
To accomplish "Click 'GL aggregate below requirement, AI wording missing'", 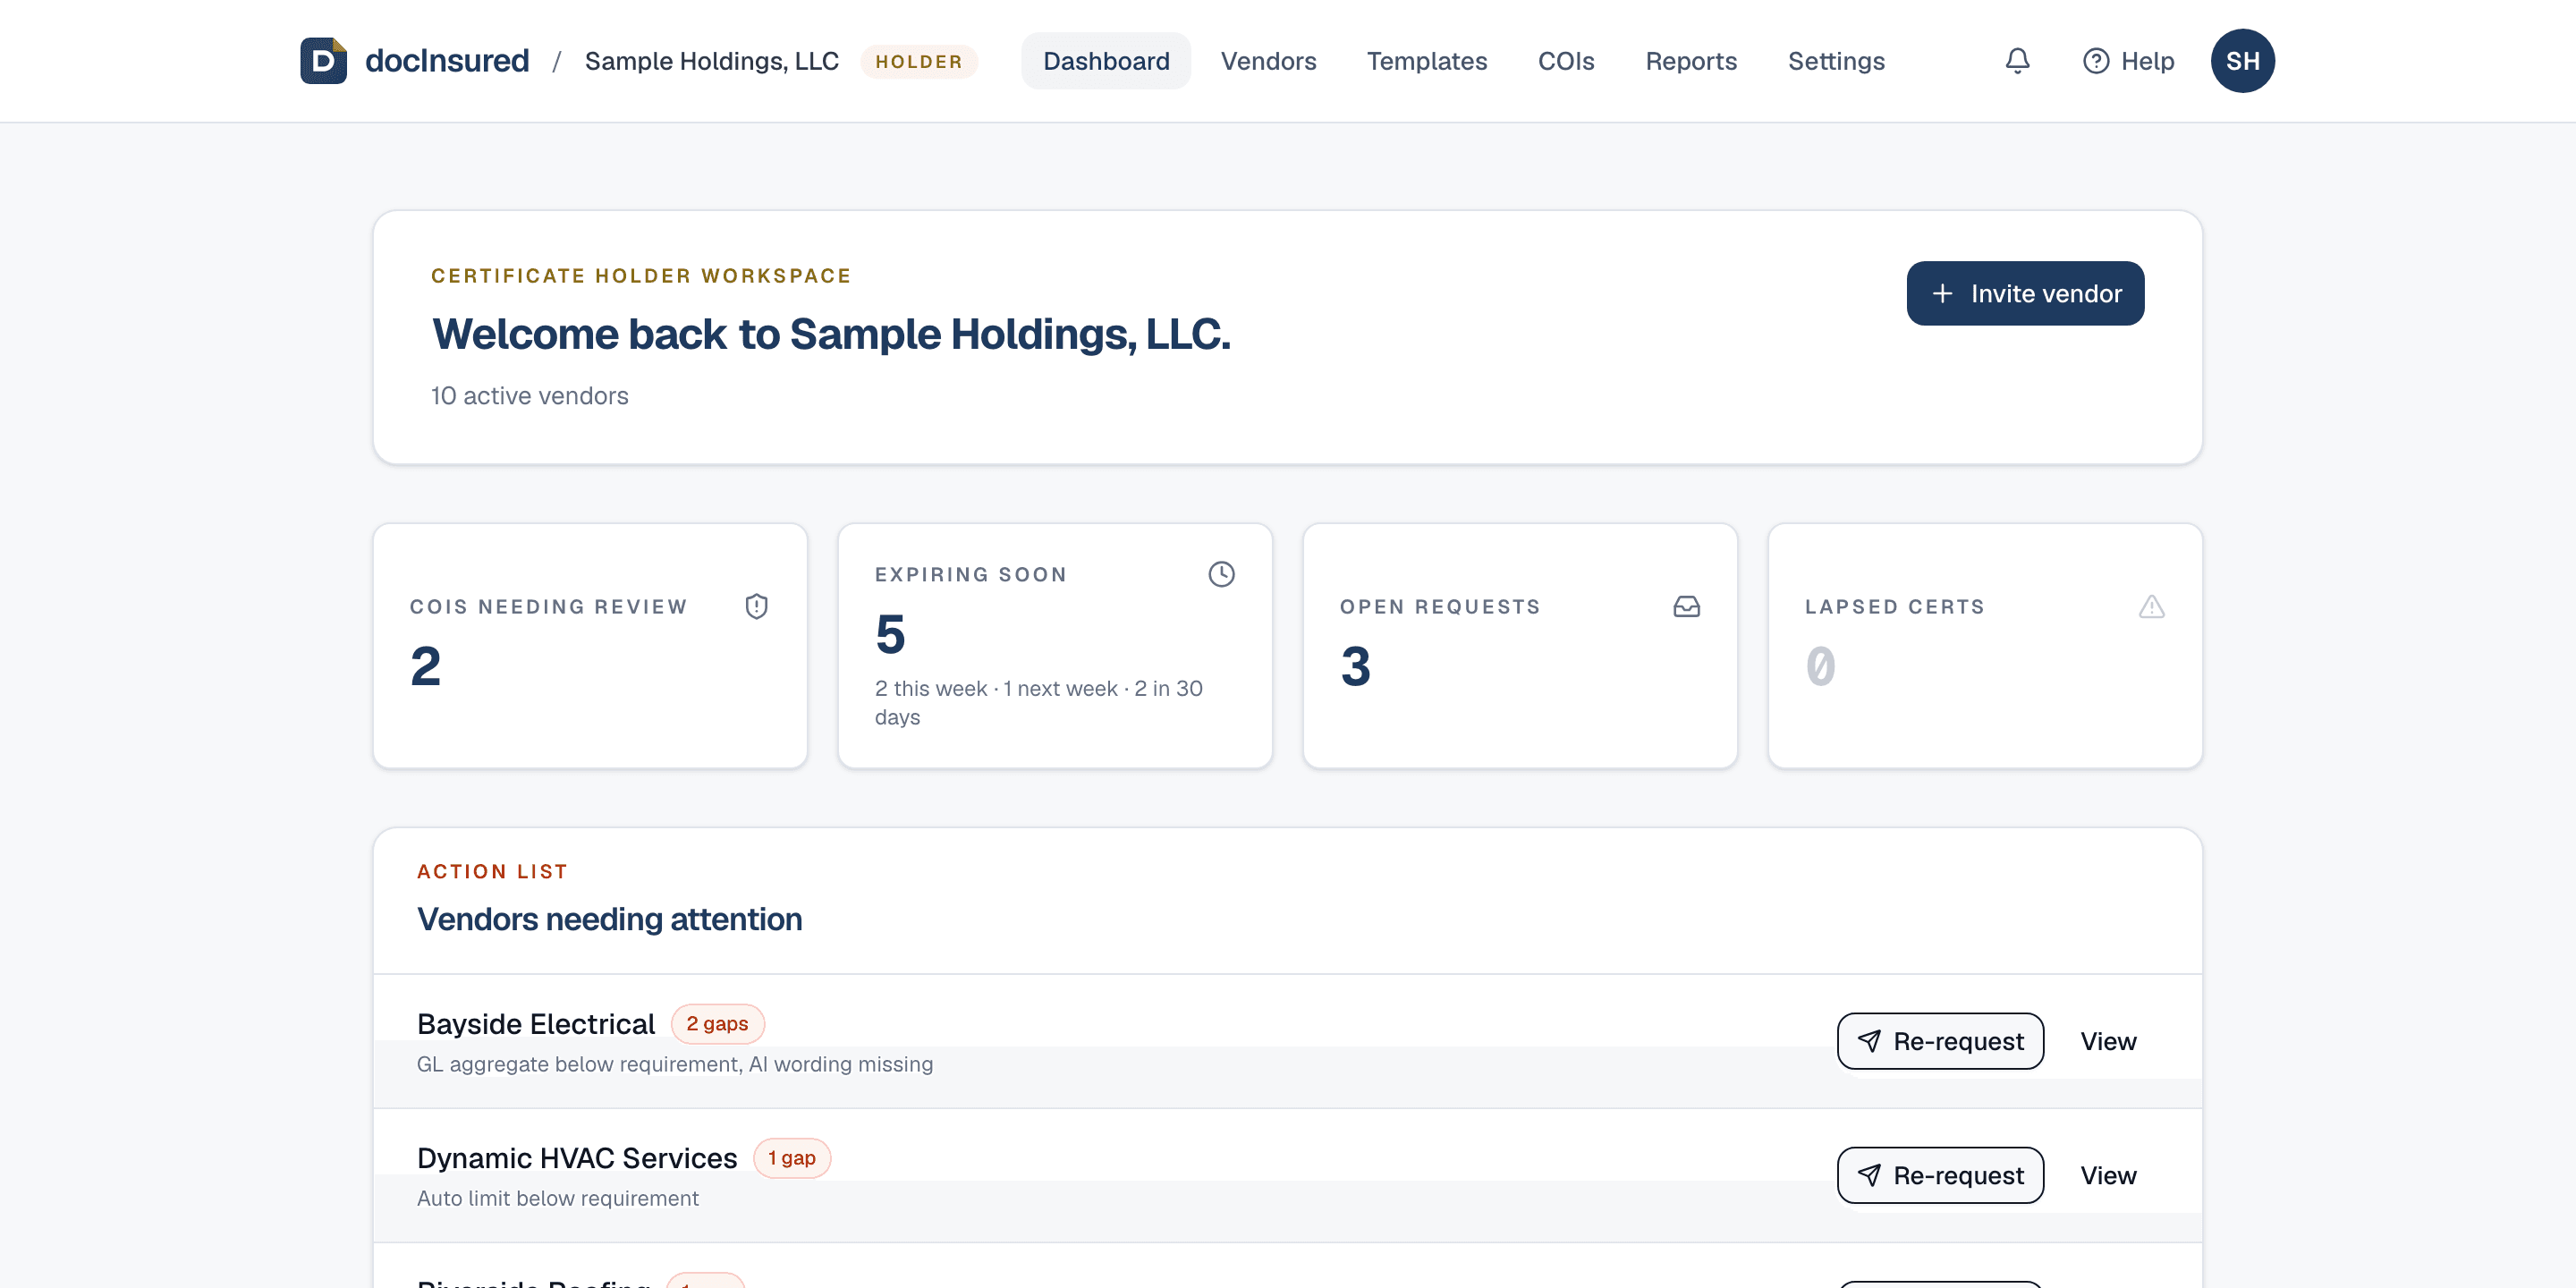I will click(675, 1064).
